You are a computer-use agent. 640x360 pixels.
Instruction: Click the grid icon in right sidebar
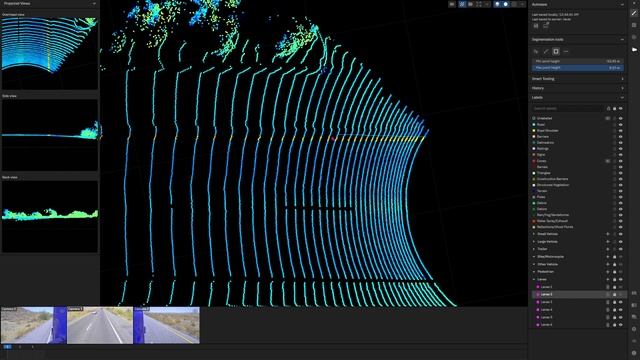click(634, 25)
